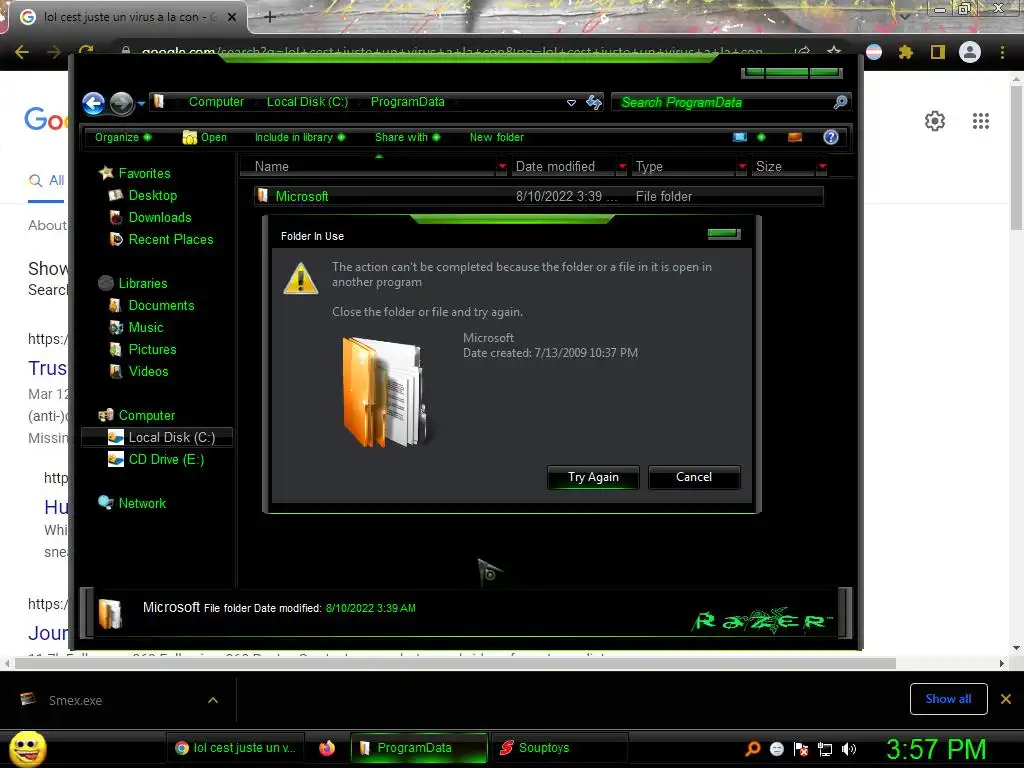Open Action Center flag tray icon
Viewport: 1024px width, 768px height.
coord(801,749)
